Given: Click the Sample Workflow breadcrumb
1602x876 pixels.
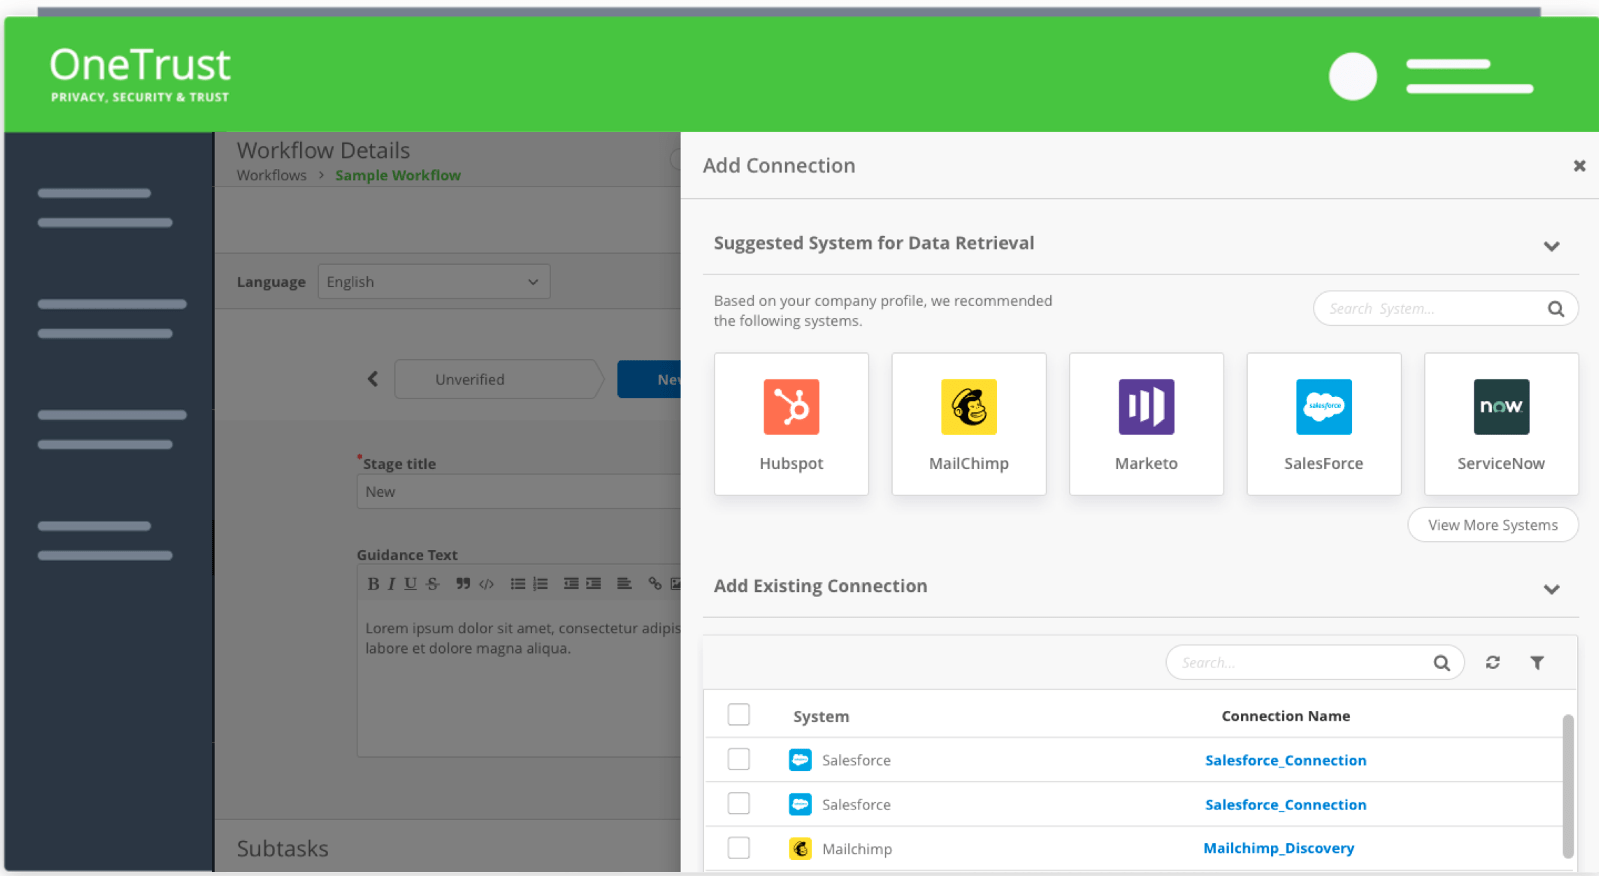Looking at the screenshot, I should (398, 175).
